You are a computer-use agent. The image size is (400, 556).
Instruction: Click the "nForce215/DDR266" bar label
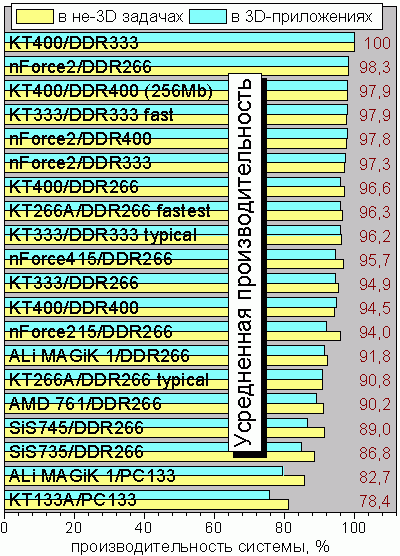[x=90, y=332]
